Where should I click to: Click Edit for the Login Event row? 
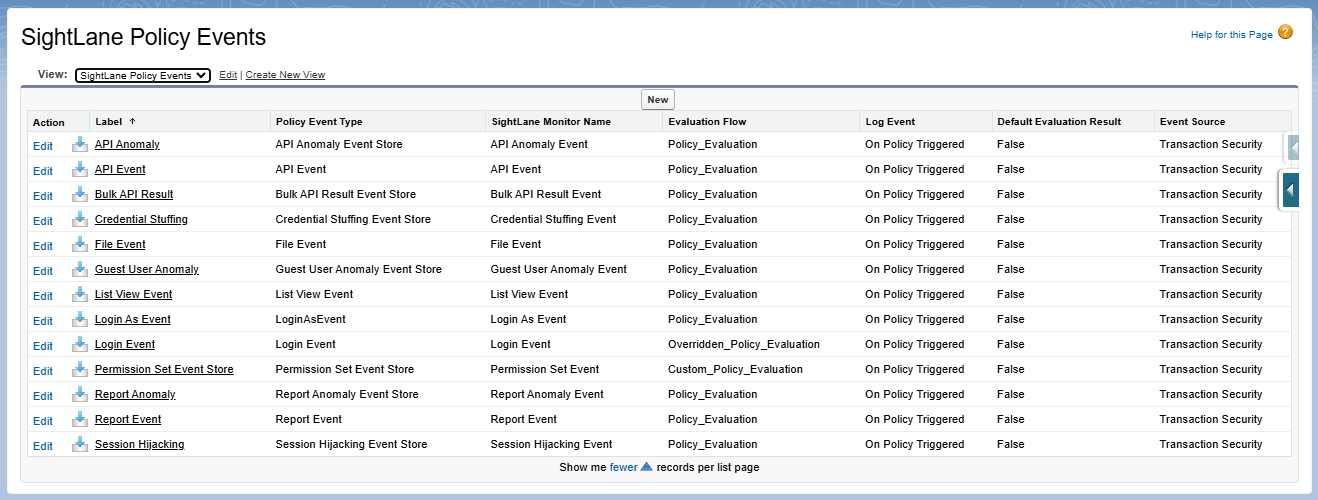coord(43,346)
